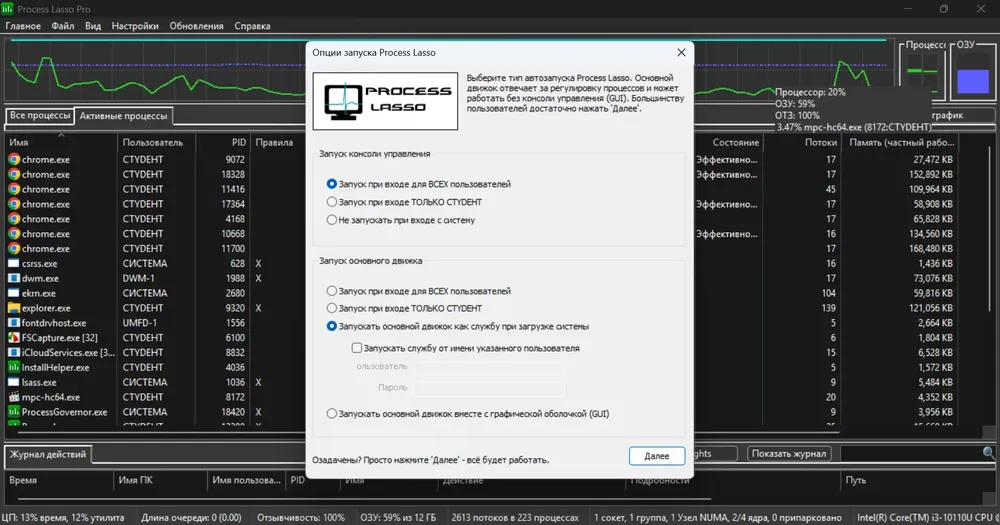
Task: Click the mpc-hc64.exe process icon
Action: tap(14, 397)
